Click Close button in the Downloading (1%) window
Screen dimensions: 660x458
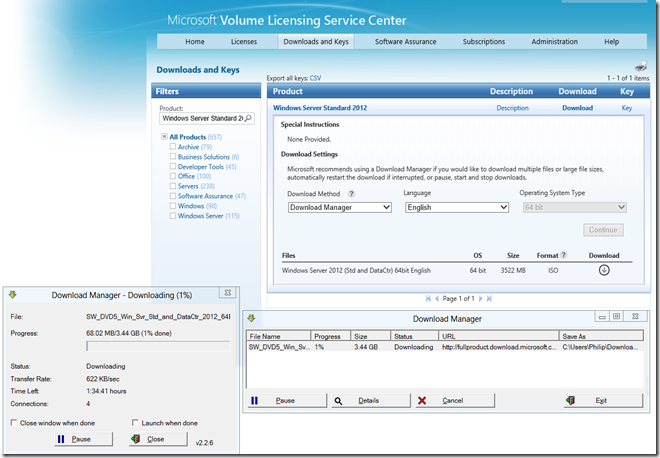tap(158, 439)
